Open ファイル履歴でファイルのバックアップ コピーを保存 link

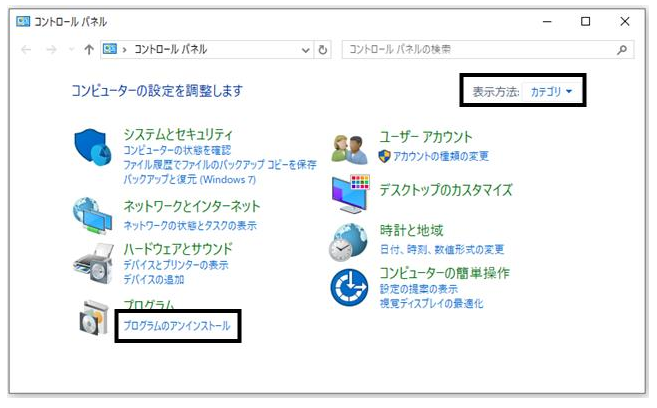220,165
